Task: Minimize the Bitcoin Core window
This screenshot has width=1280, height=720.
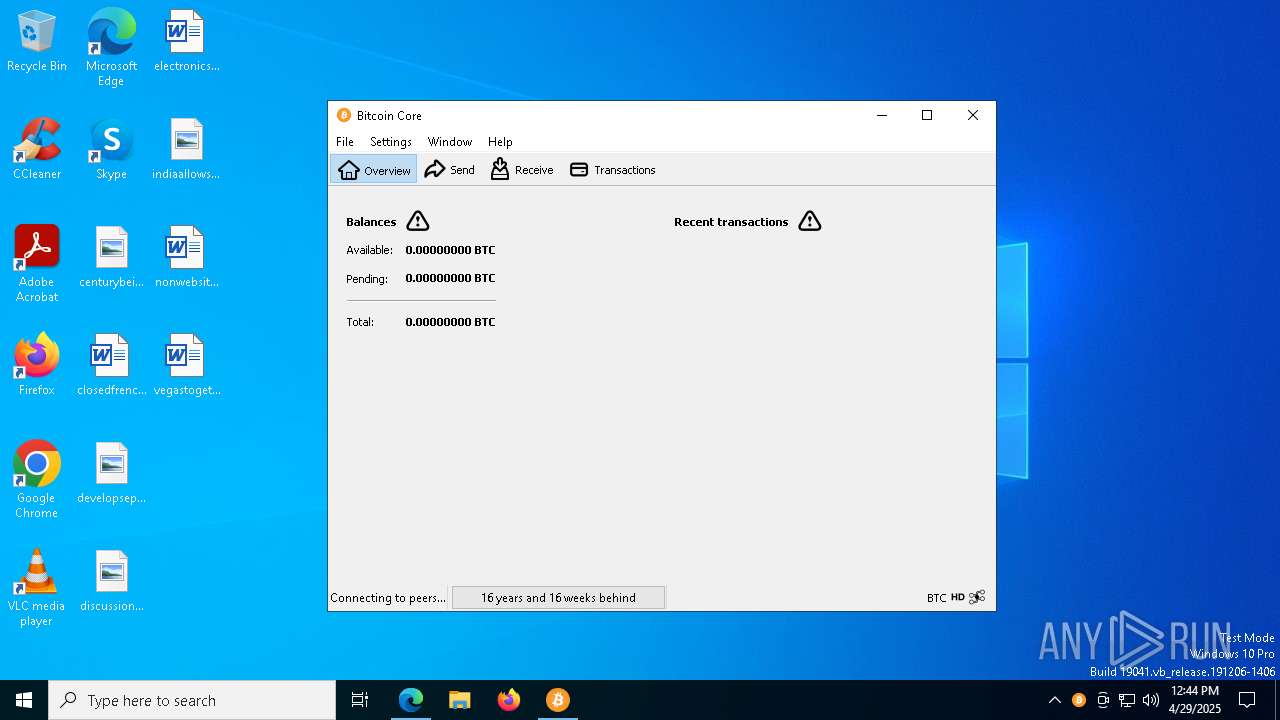Action: pos(882,115)
